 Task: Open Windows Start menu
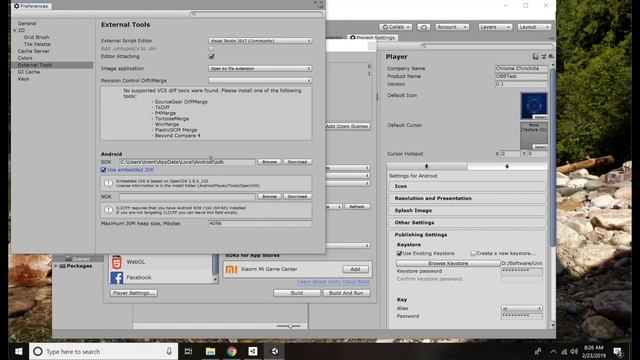point(18,351)
